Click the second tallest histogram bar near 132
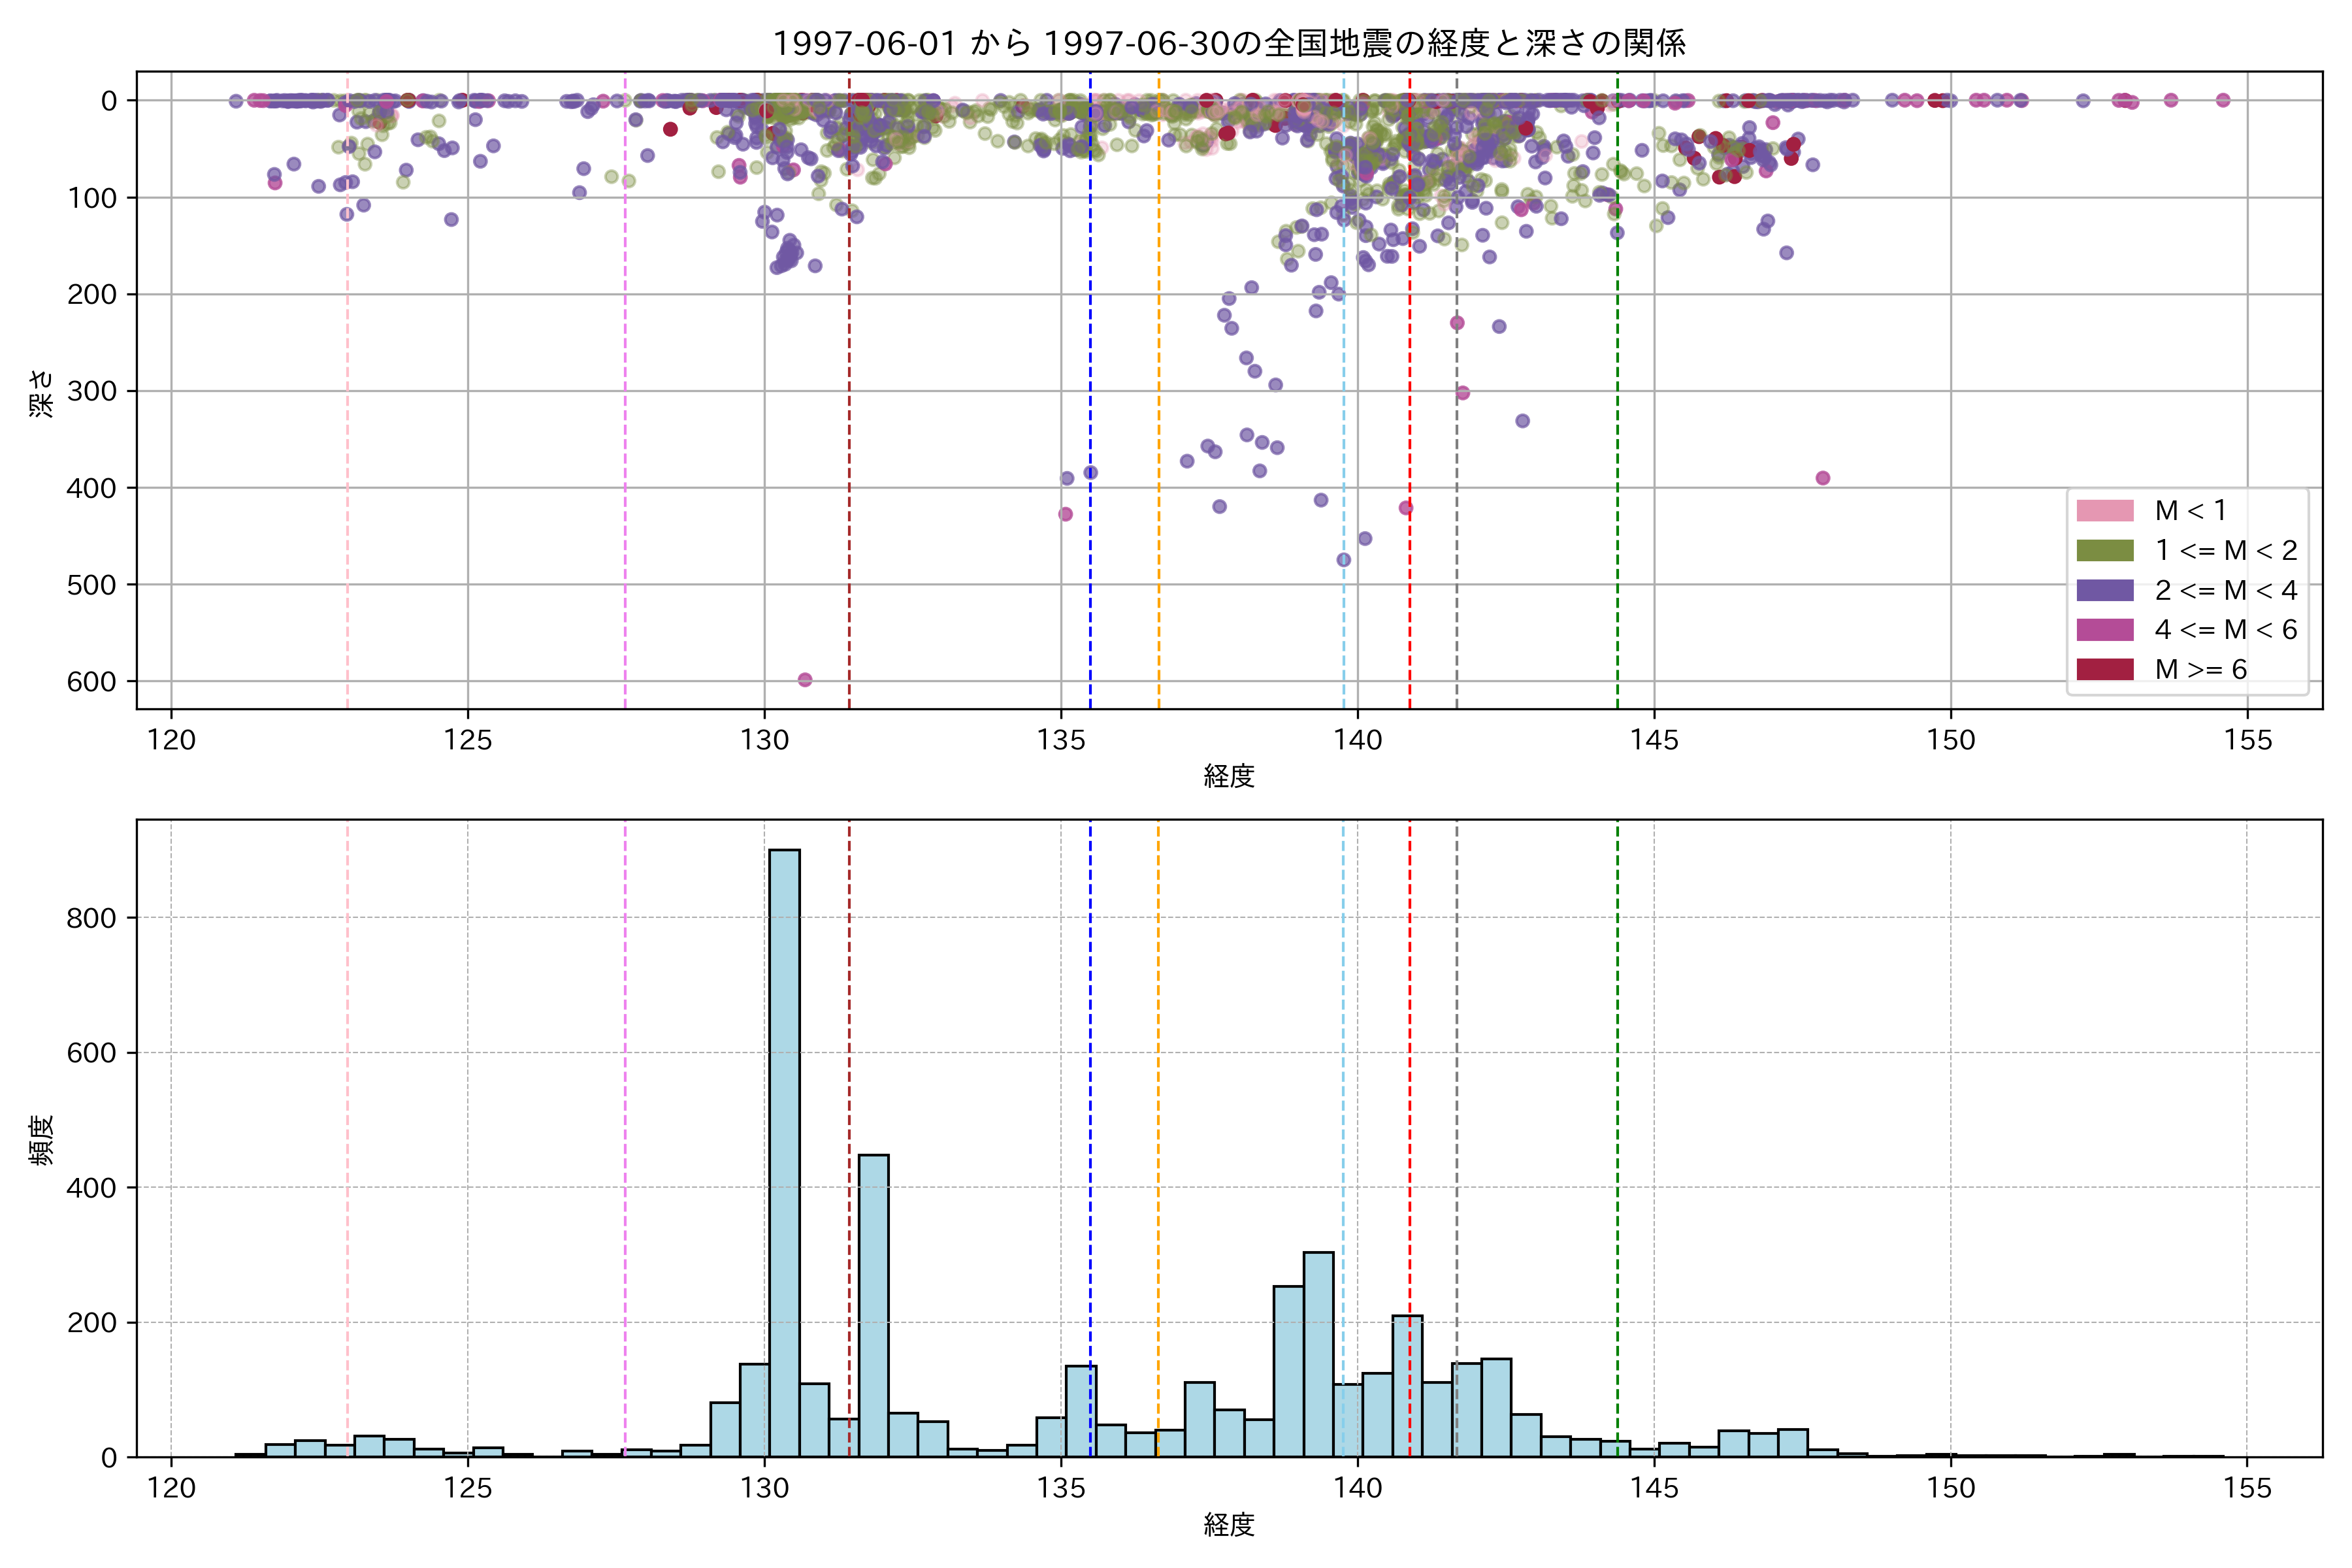 (873, 1305)
